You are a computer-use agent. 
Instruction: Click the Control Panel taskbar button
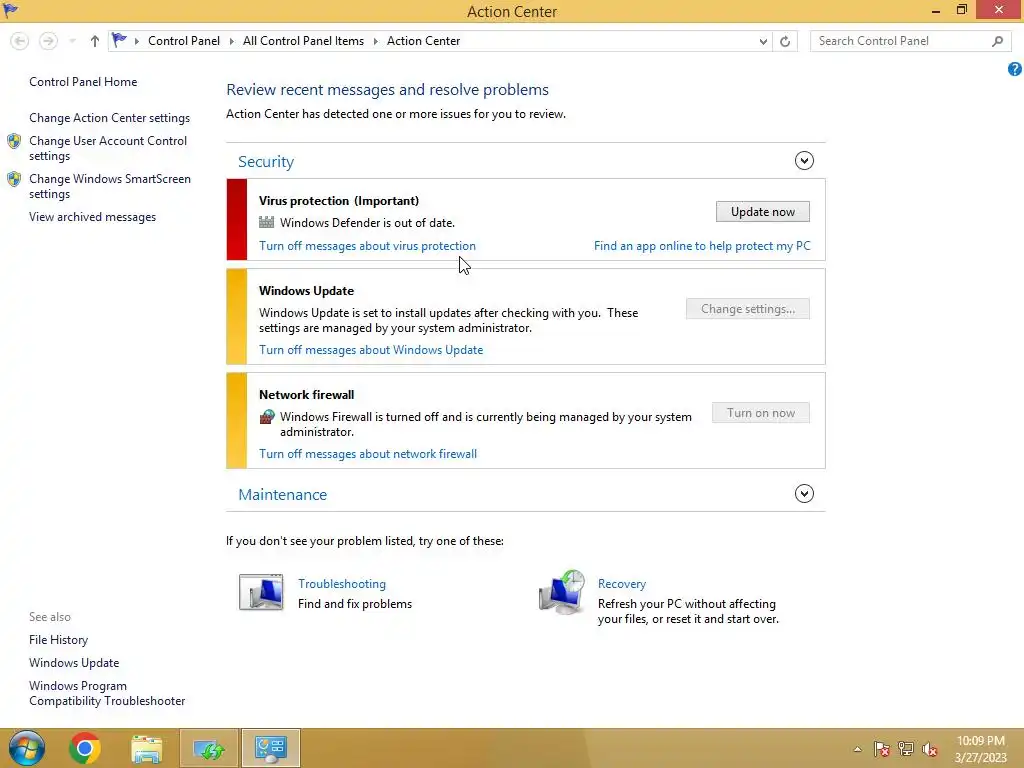click(x=270, y=748)
